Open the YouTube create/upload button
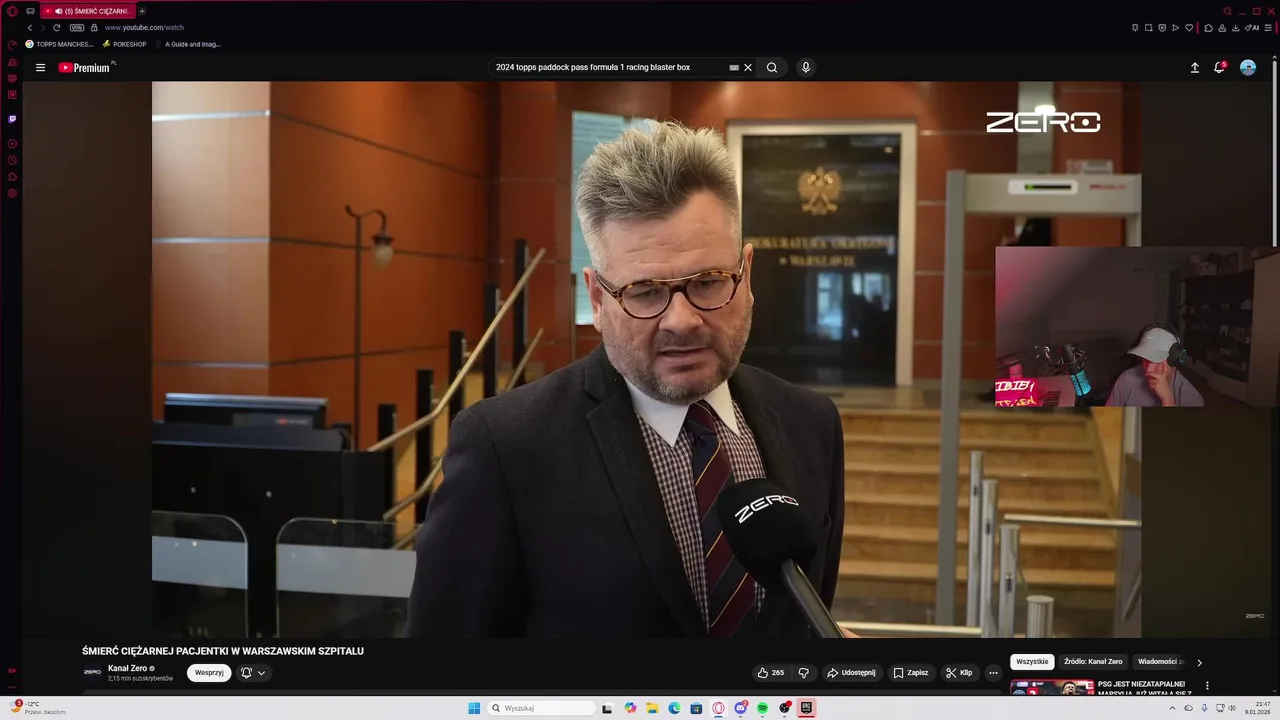 [1194, 68]
